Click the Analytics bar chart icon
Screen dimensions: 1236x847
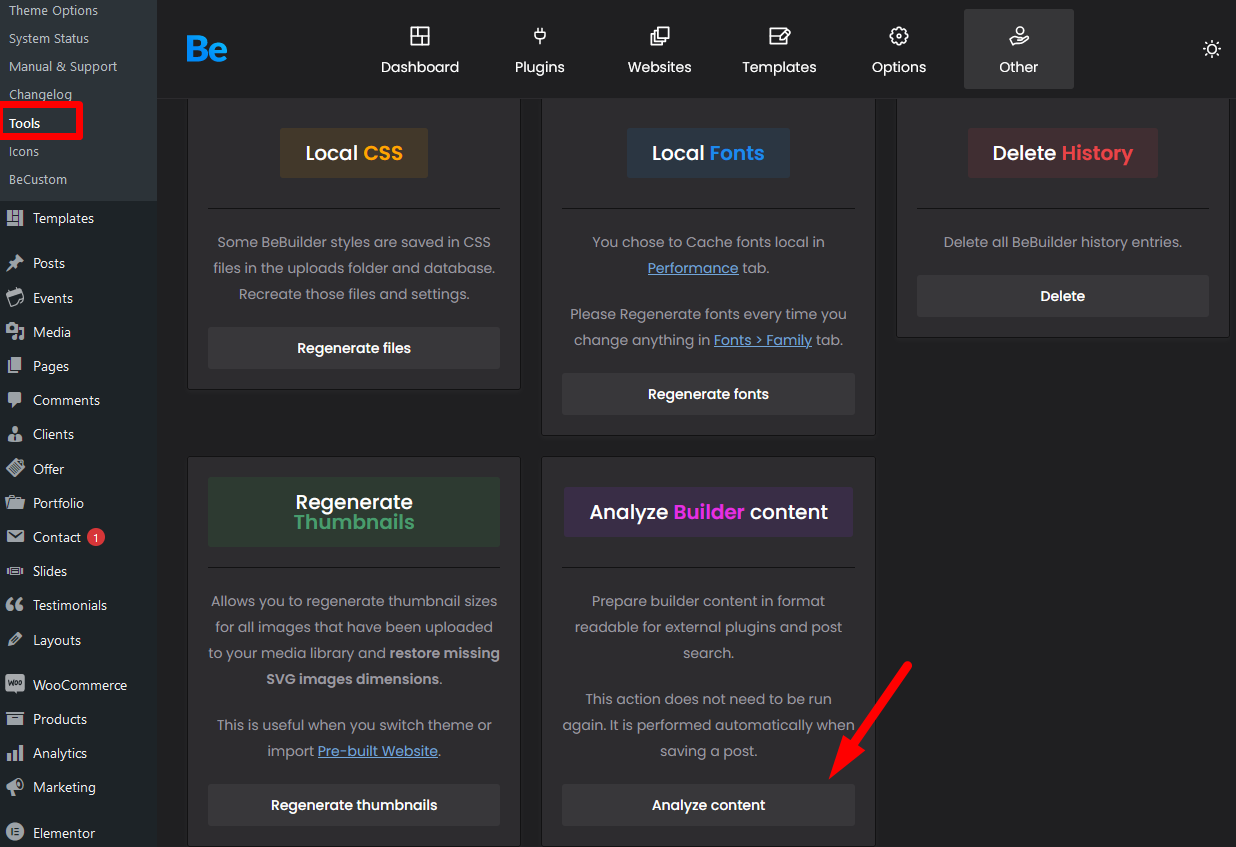[x=15, y=753]
